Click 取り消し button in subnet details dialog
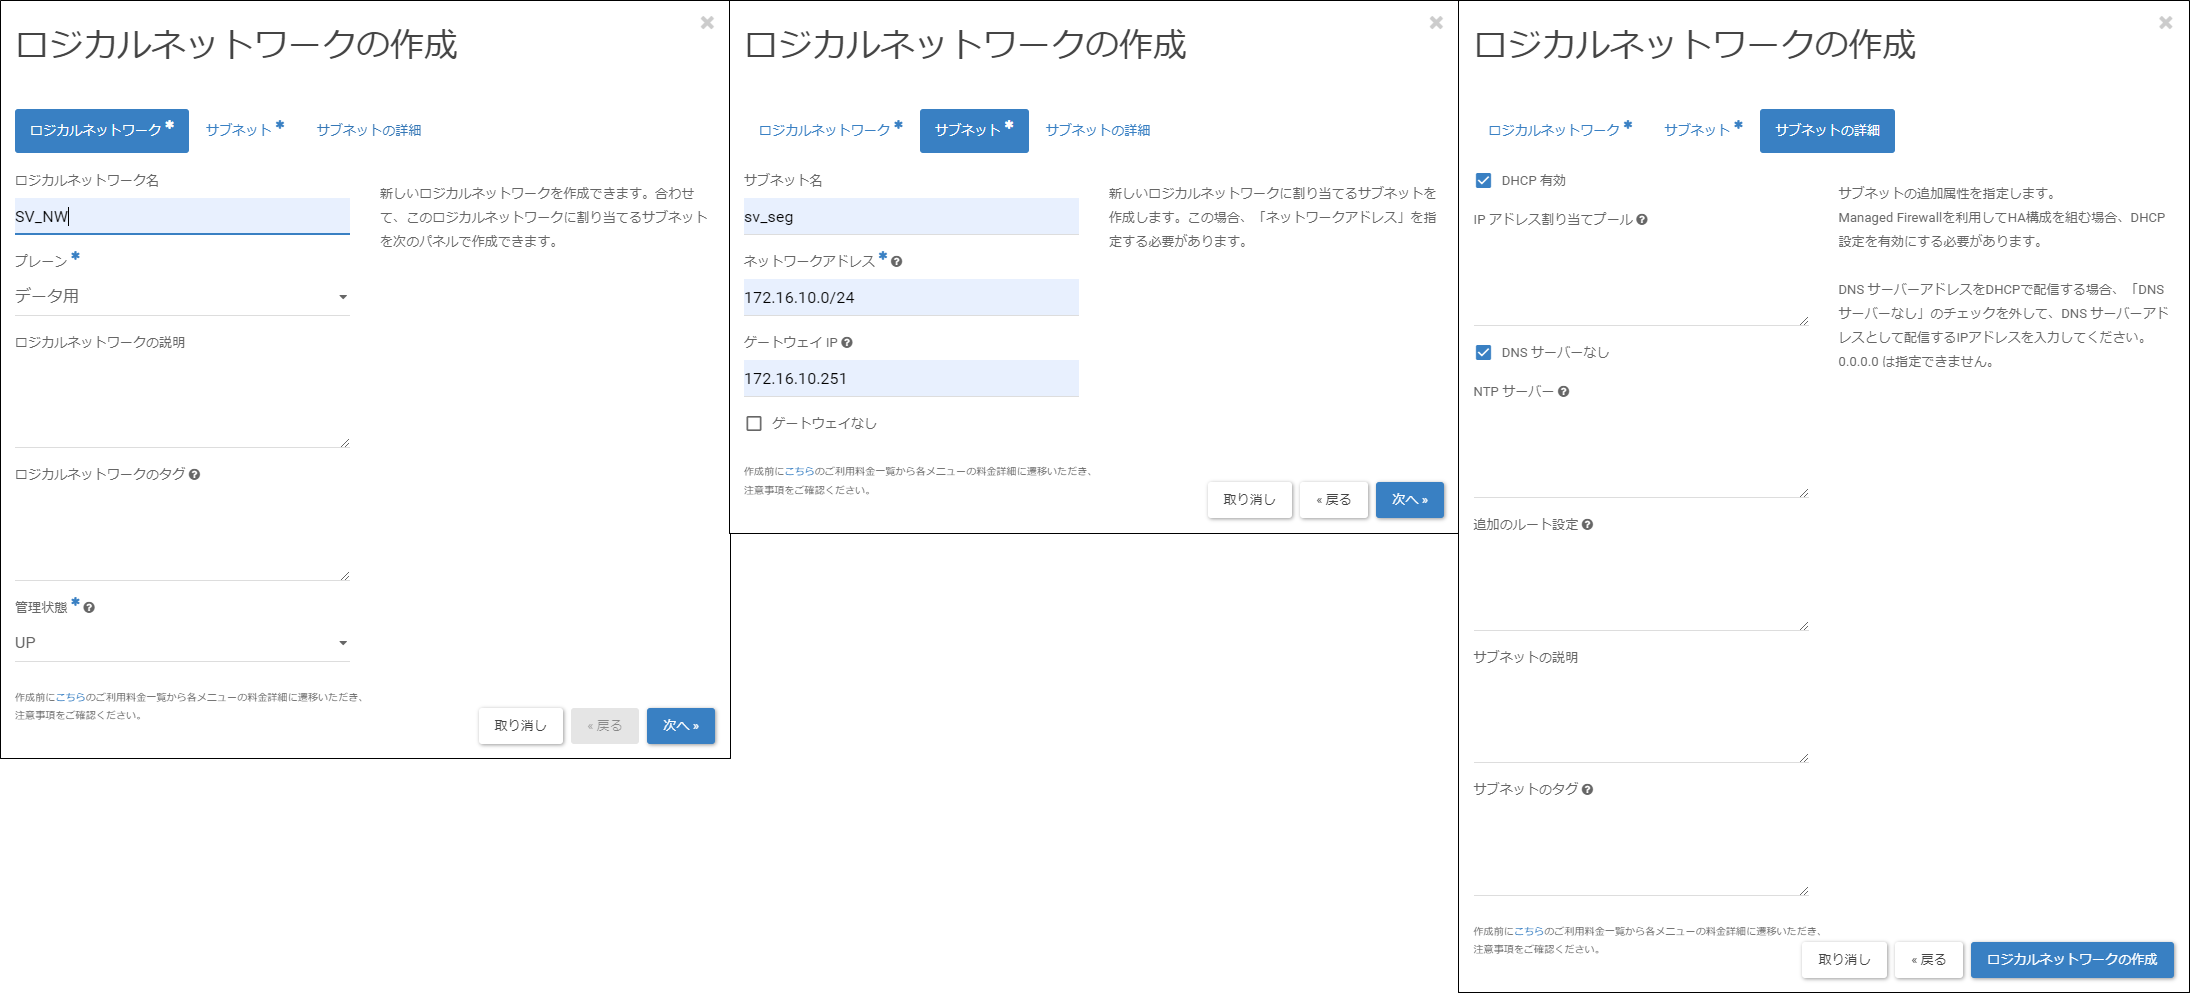 pos(1844,960)
